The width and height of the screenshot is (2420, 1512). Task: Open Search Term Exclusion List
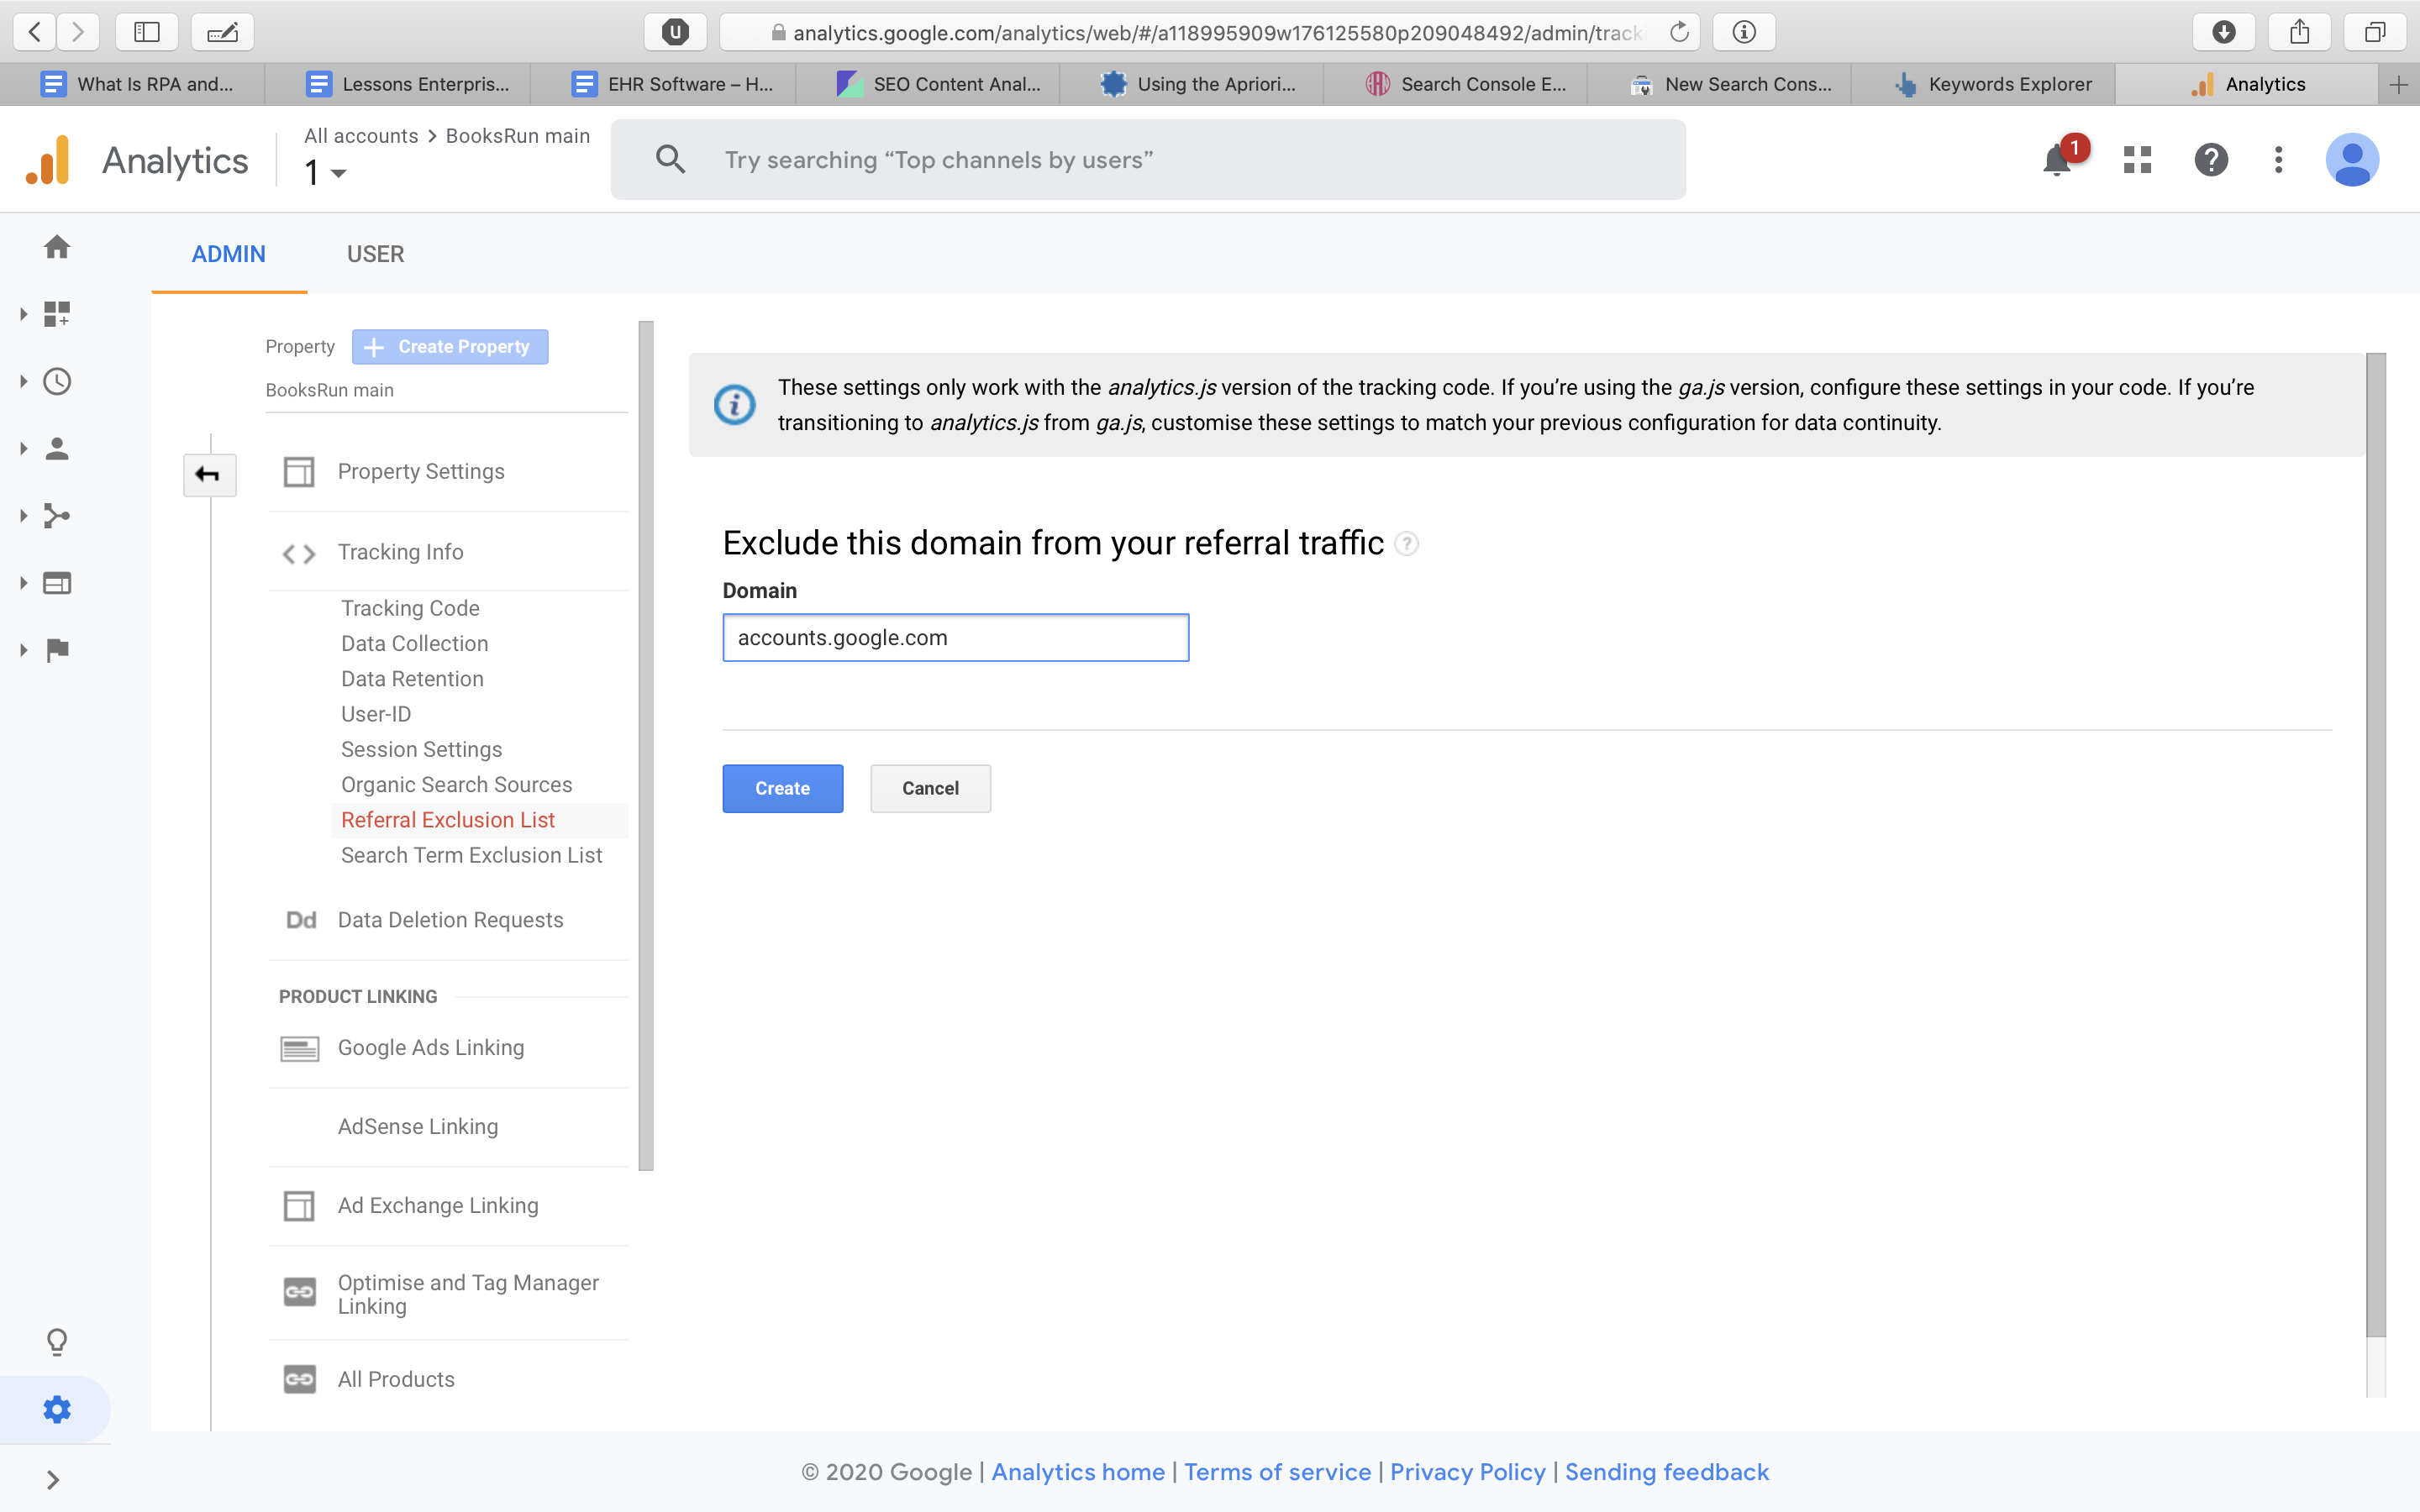[x=471, y=855]
